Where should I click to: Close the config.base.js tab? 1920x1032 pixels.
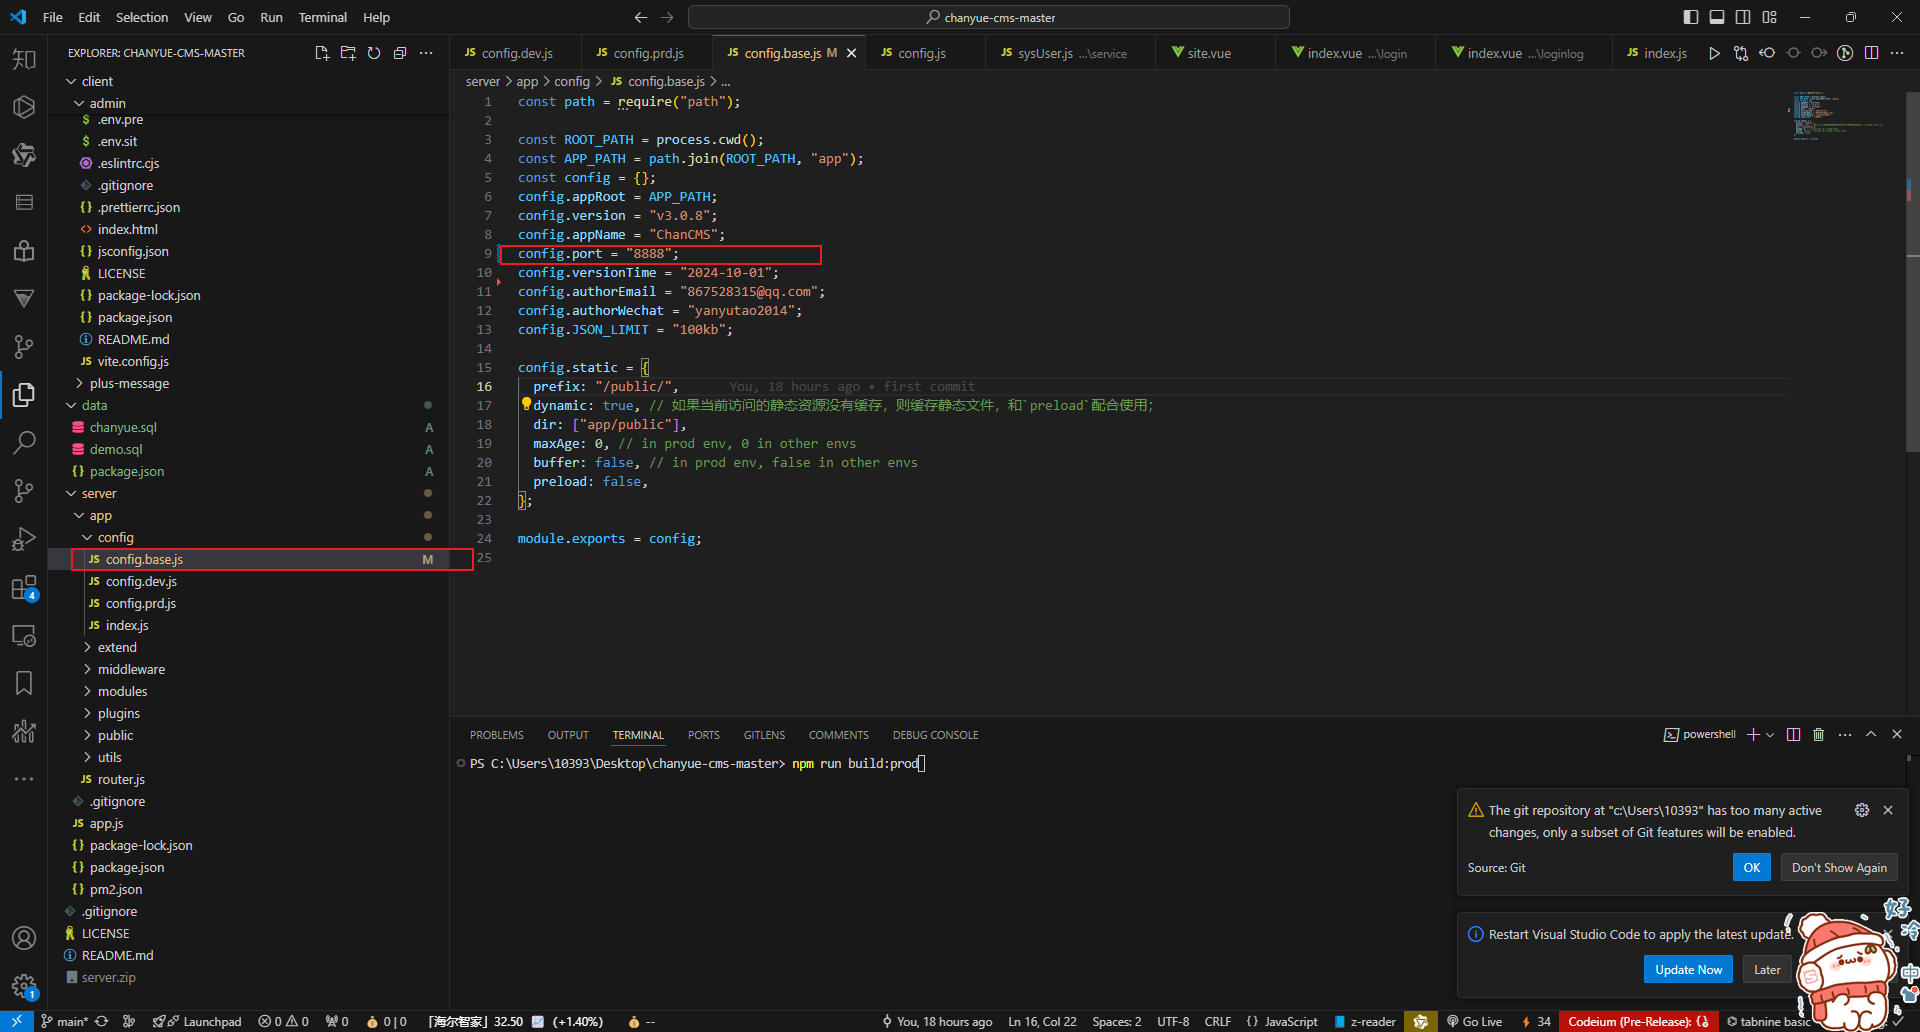pos(852,53)
